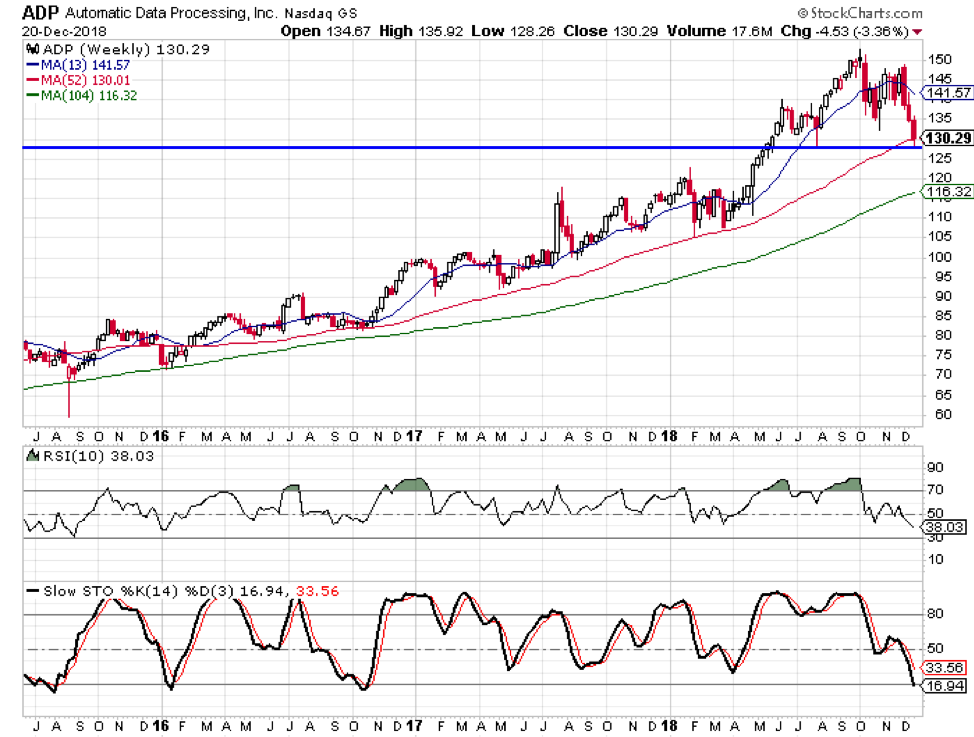Click the 'MA(13) 141.57' legend entry

coord(85,65)
